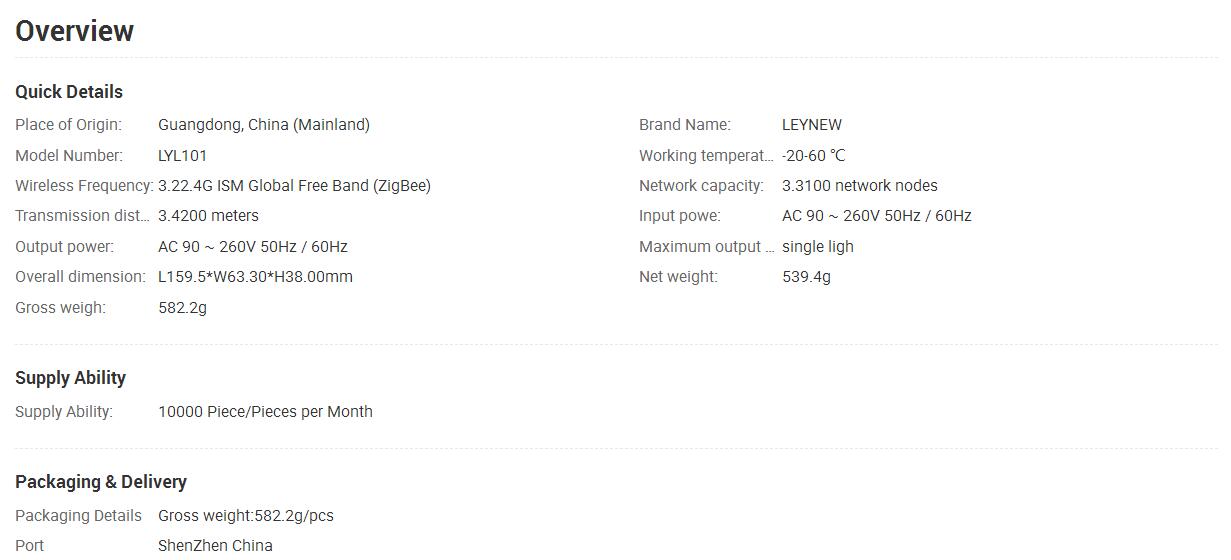
Task: Click the Net weight 539.4g value
Action: pos(806,277)
